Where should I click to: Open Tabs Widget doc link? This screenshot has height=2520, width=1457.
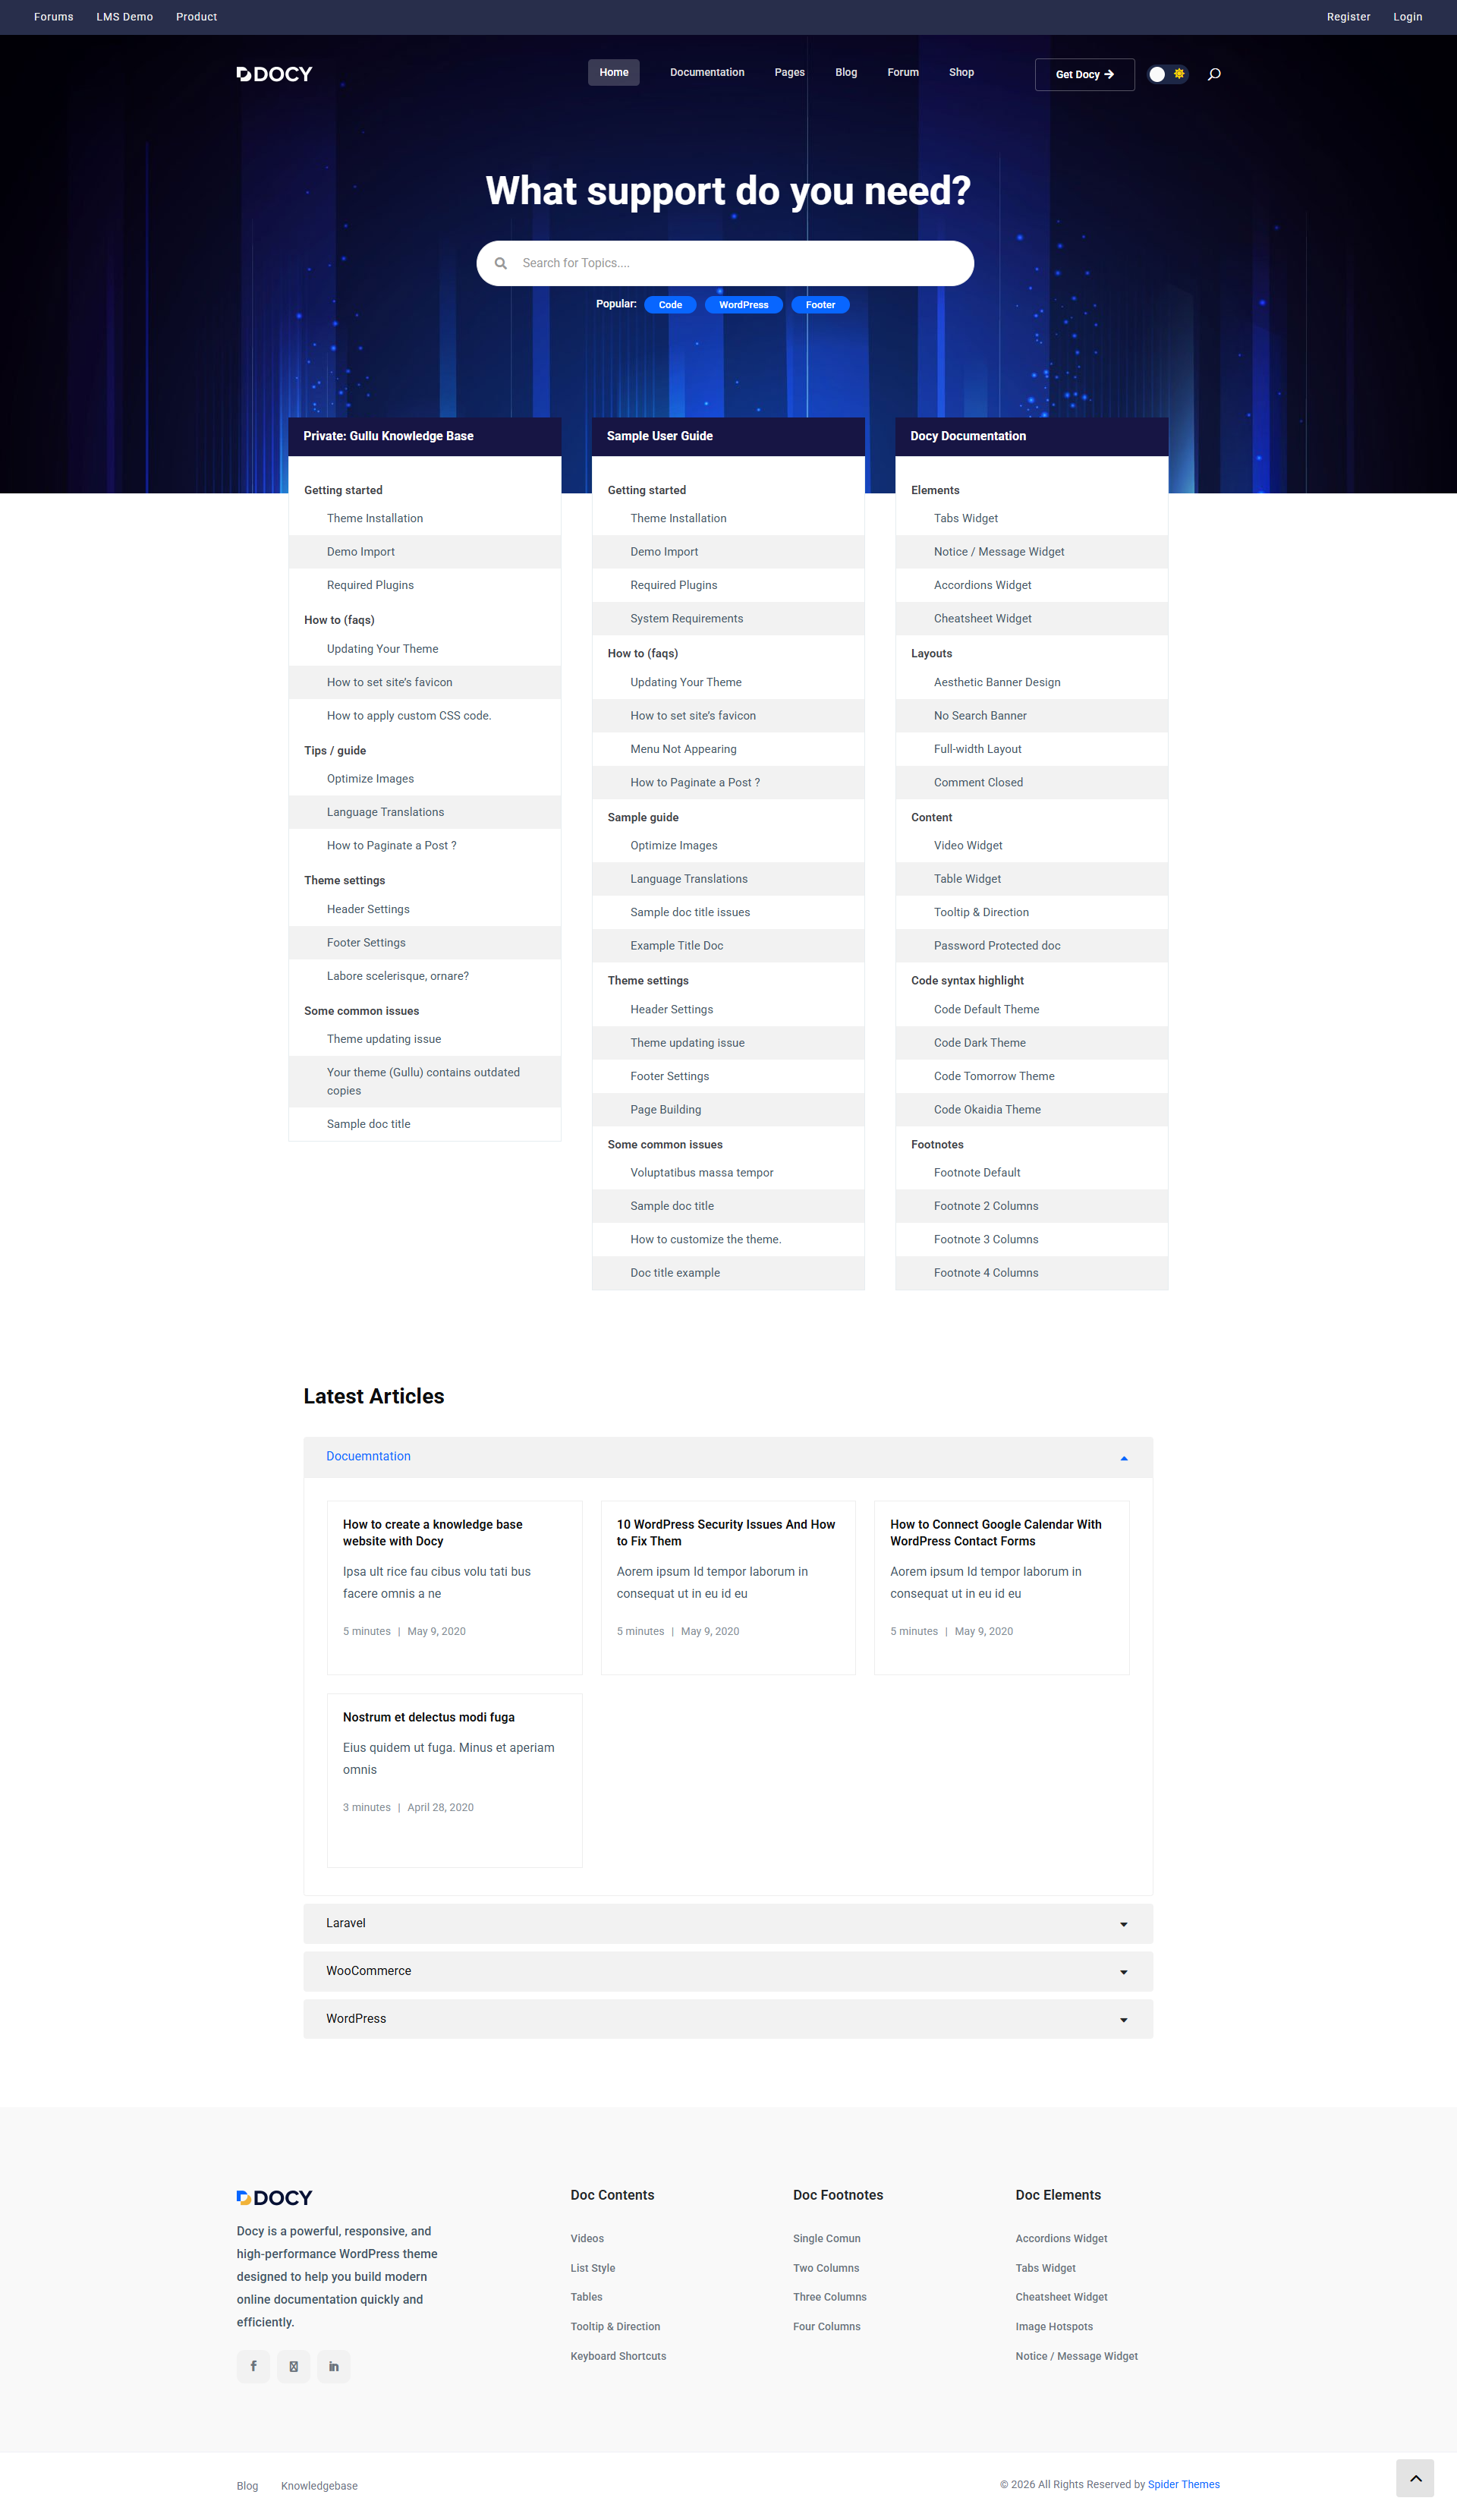(x=966, y=518)
